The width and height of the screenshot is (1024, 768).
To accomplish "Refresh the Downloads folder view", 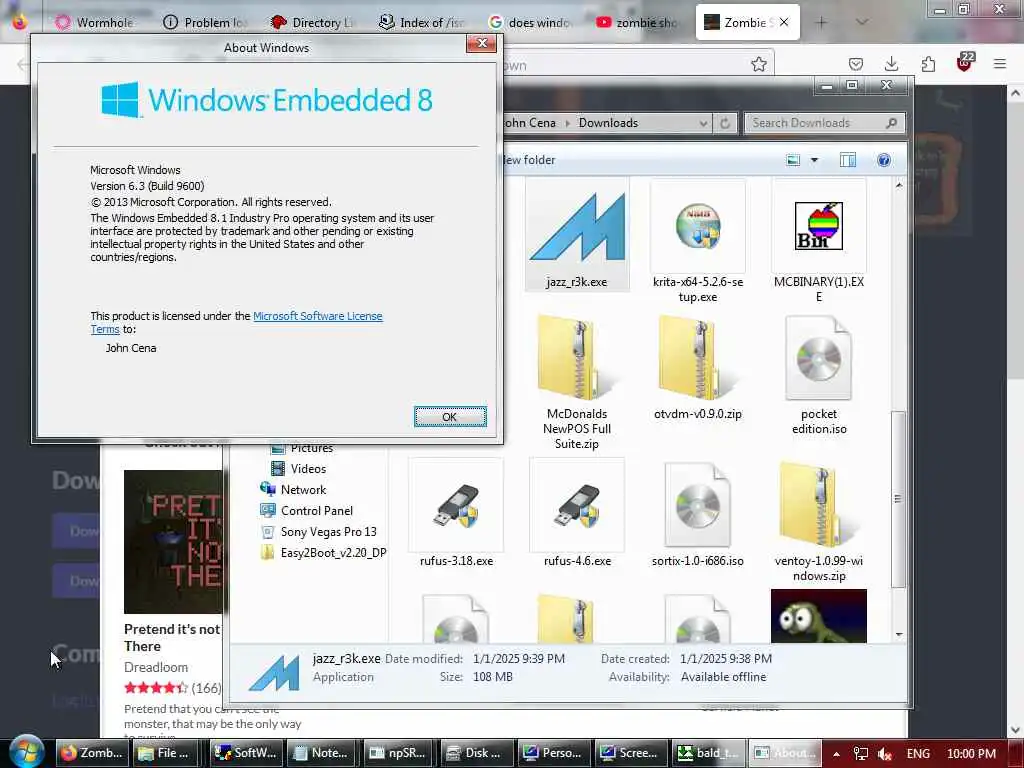I will (725, 123).
